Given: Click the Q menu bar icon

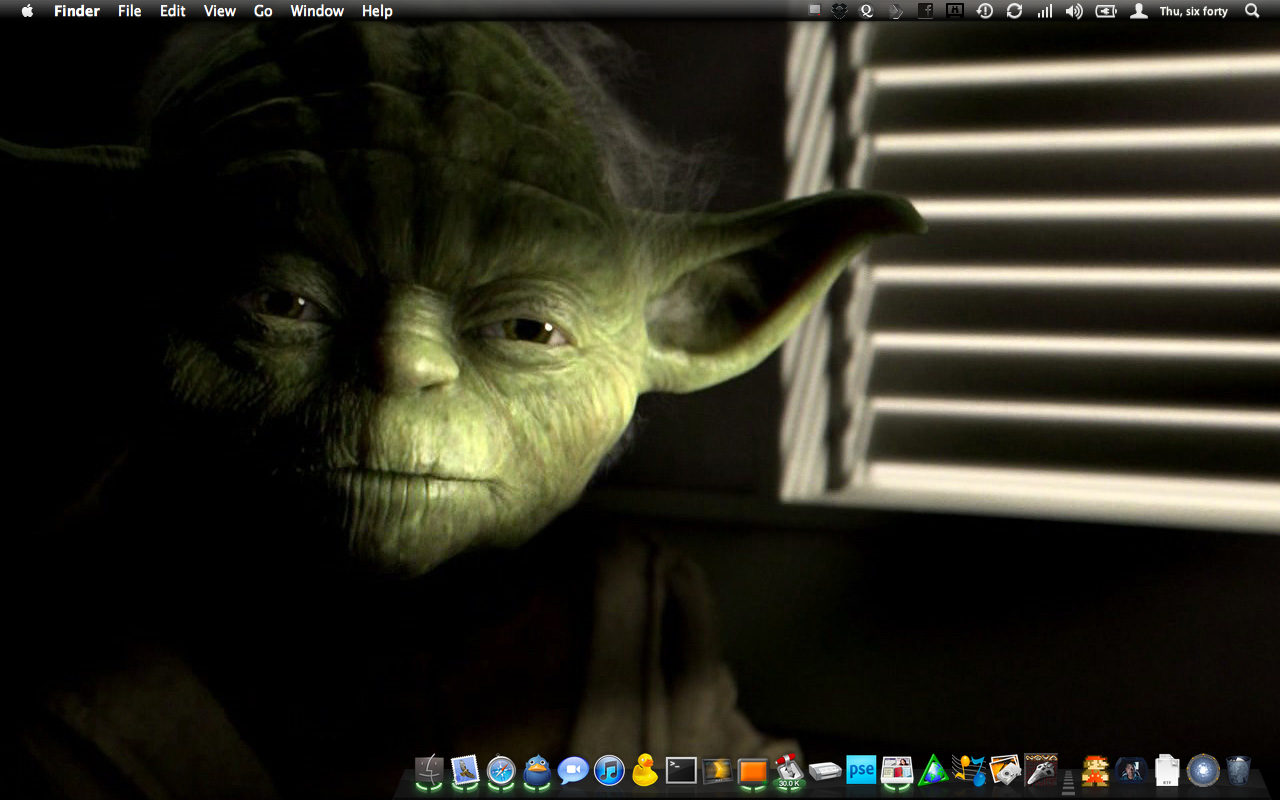Looking at the screenshot, I should [x=868, y=11].
